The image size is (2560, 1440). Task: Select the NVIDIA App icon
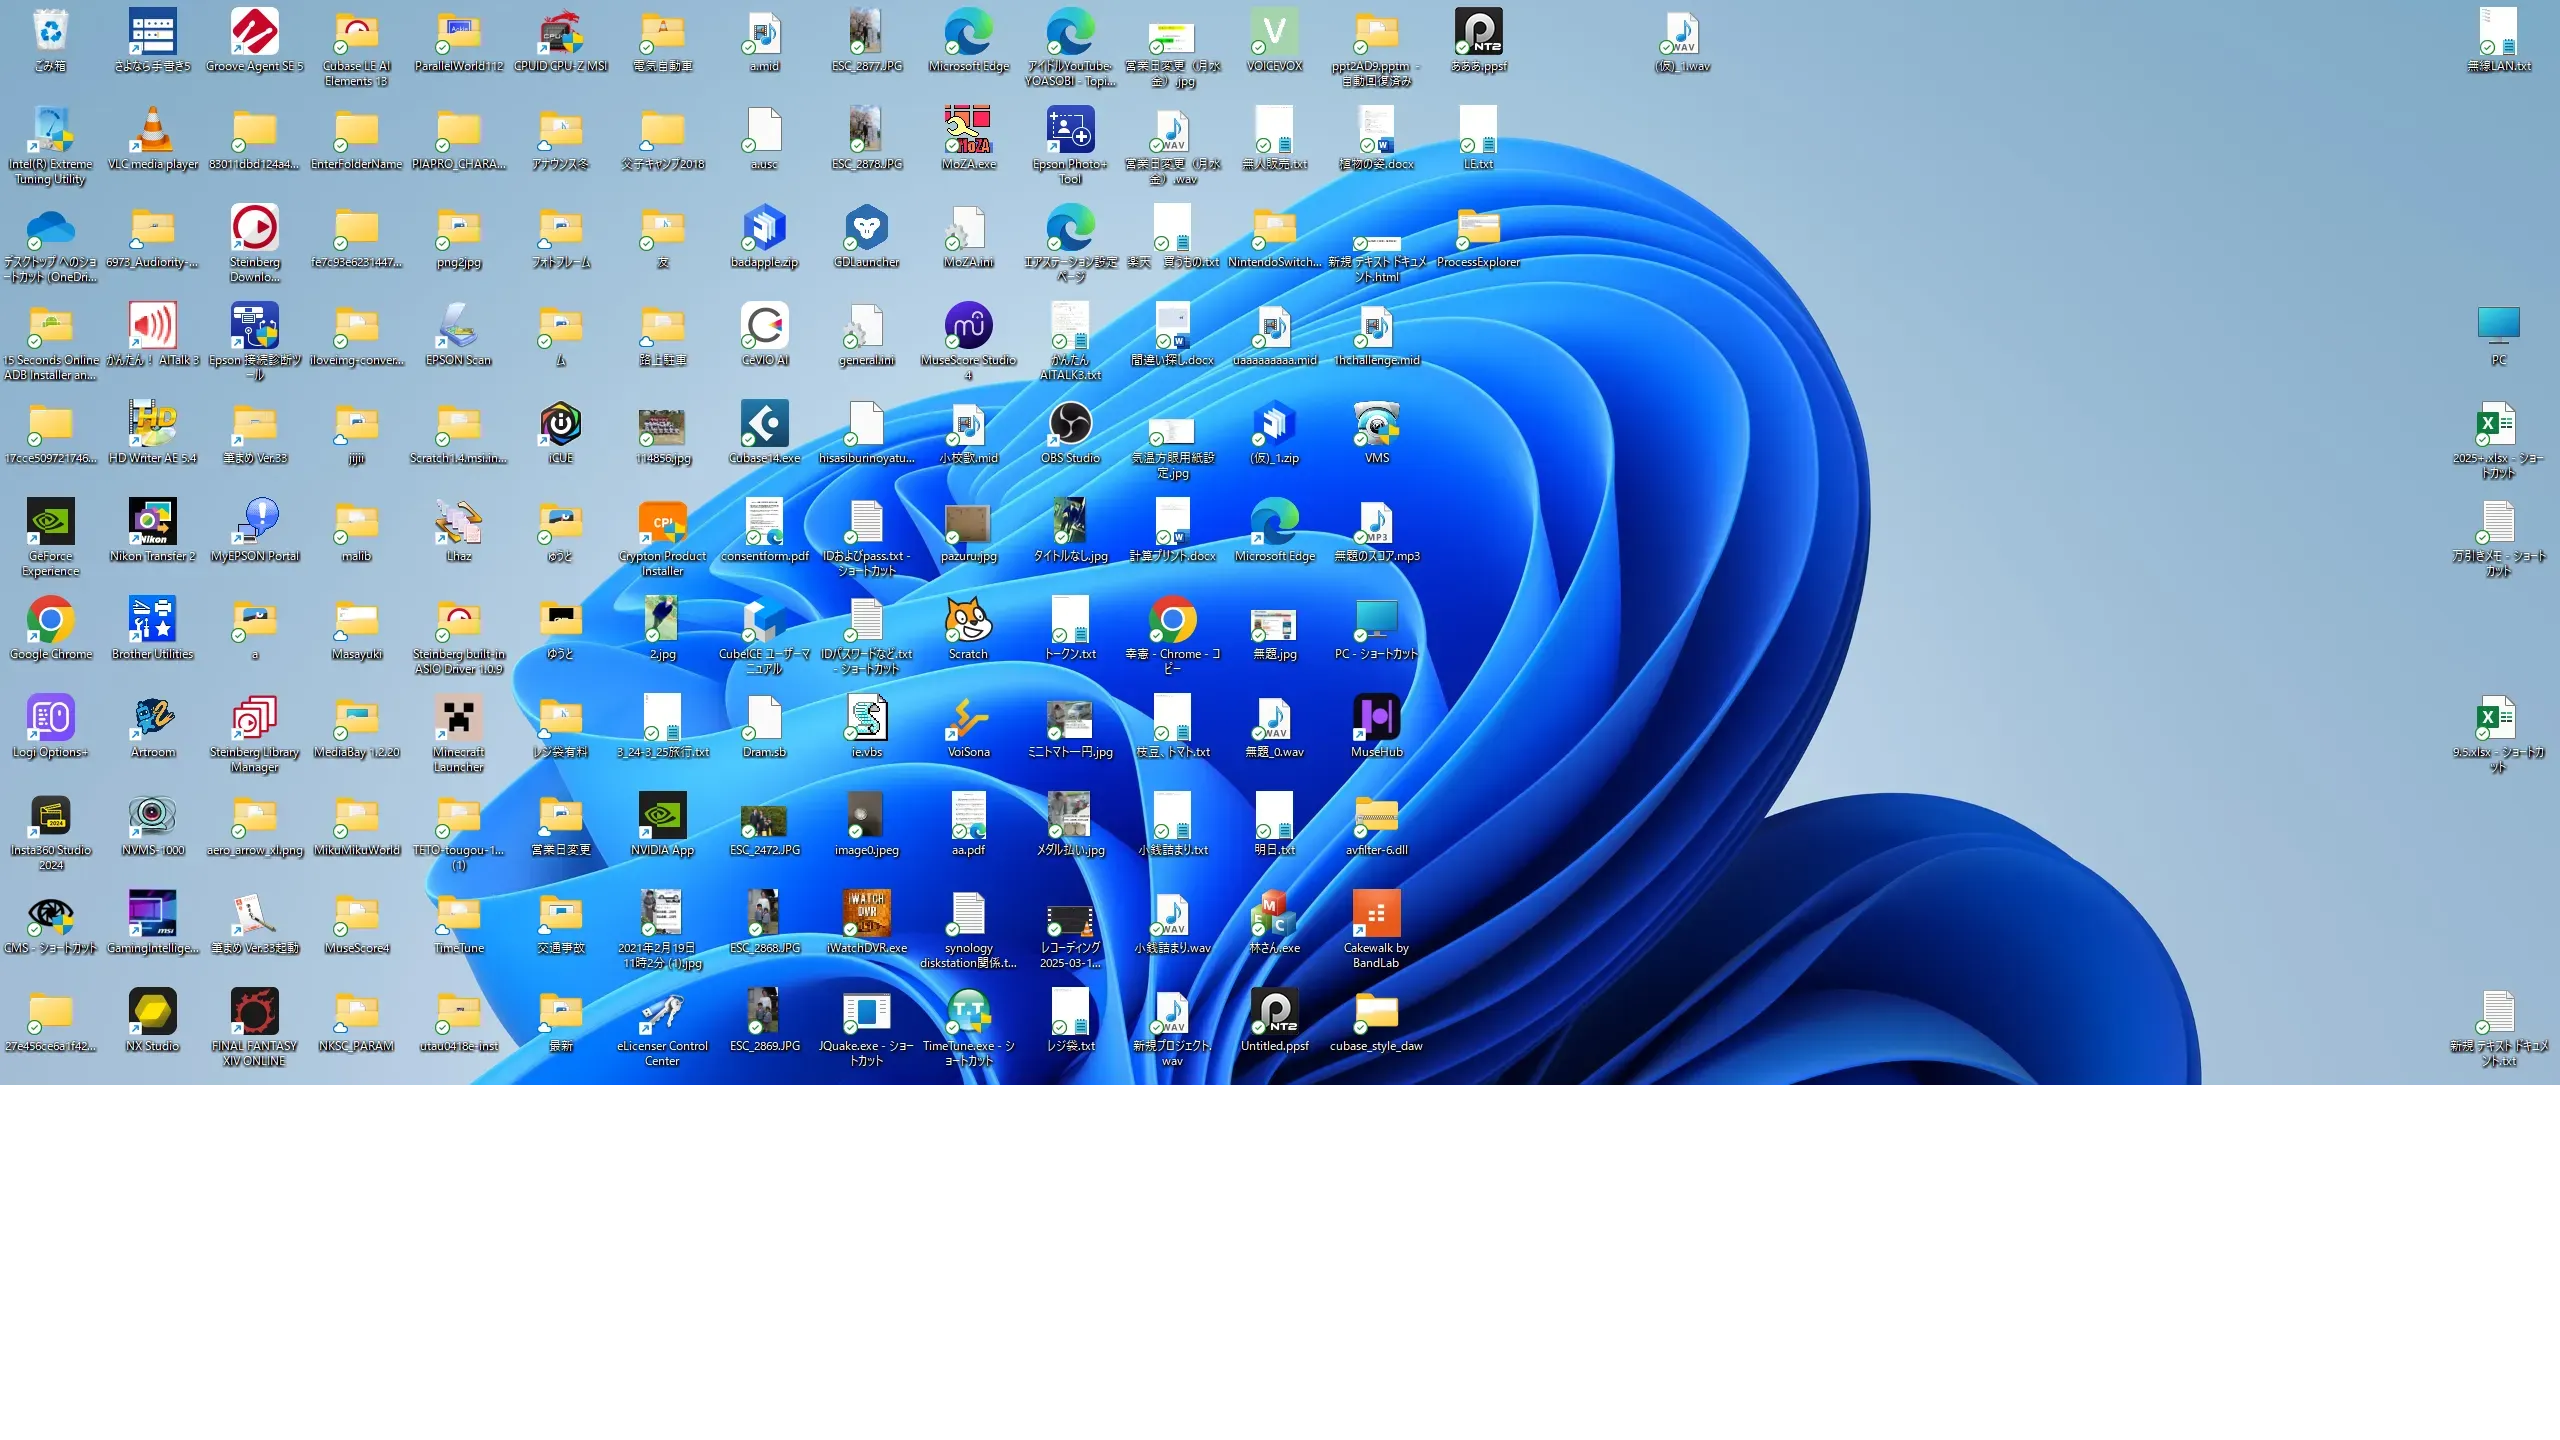[x=662, y=817]
